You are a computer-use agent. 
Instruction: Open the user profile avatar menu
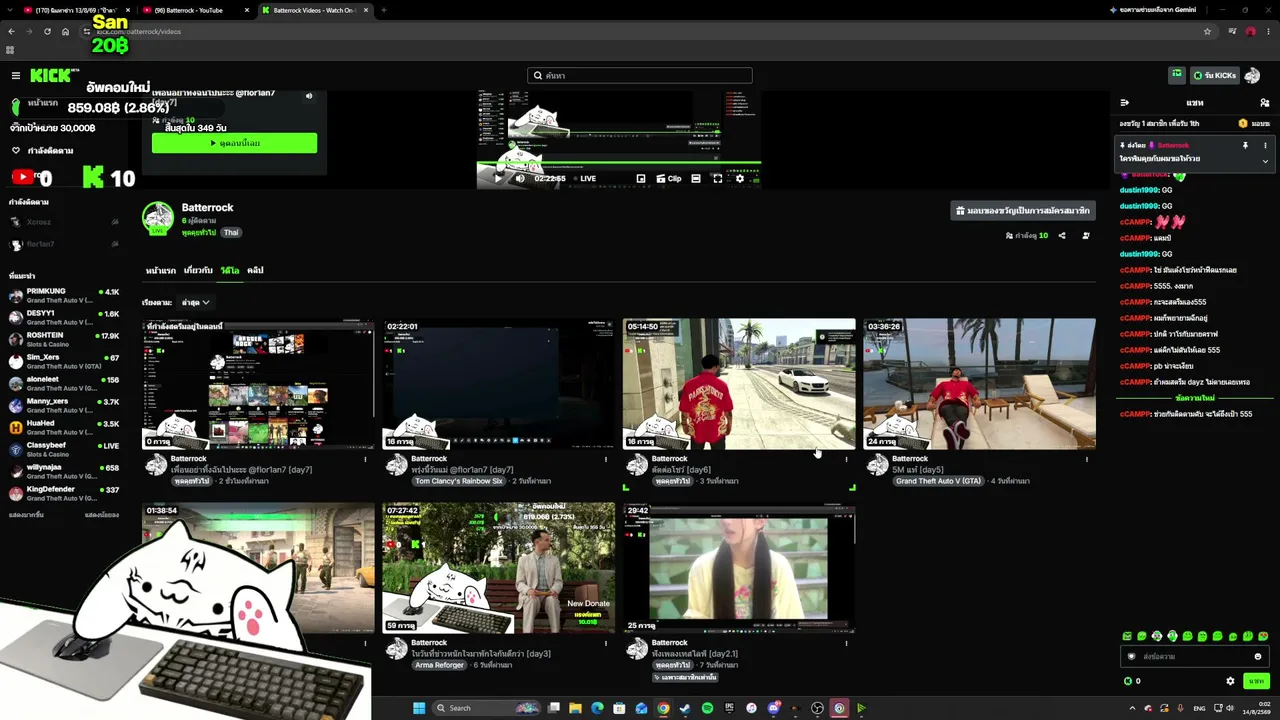[1253, 75]
